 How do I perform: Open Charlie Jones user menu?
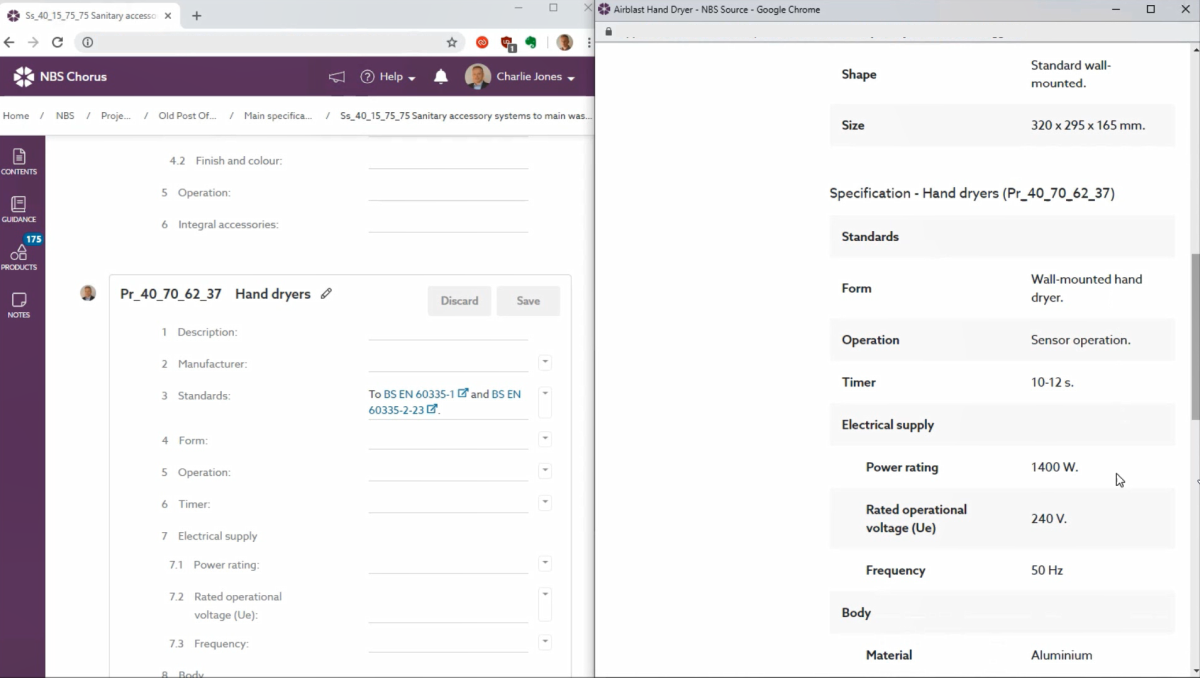[534, 77]
